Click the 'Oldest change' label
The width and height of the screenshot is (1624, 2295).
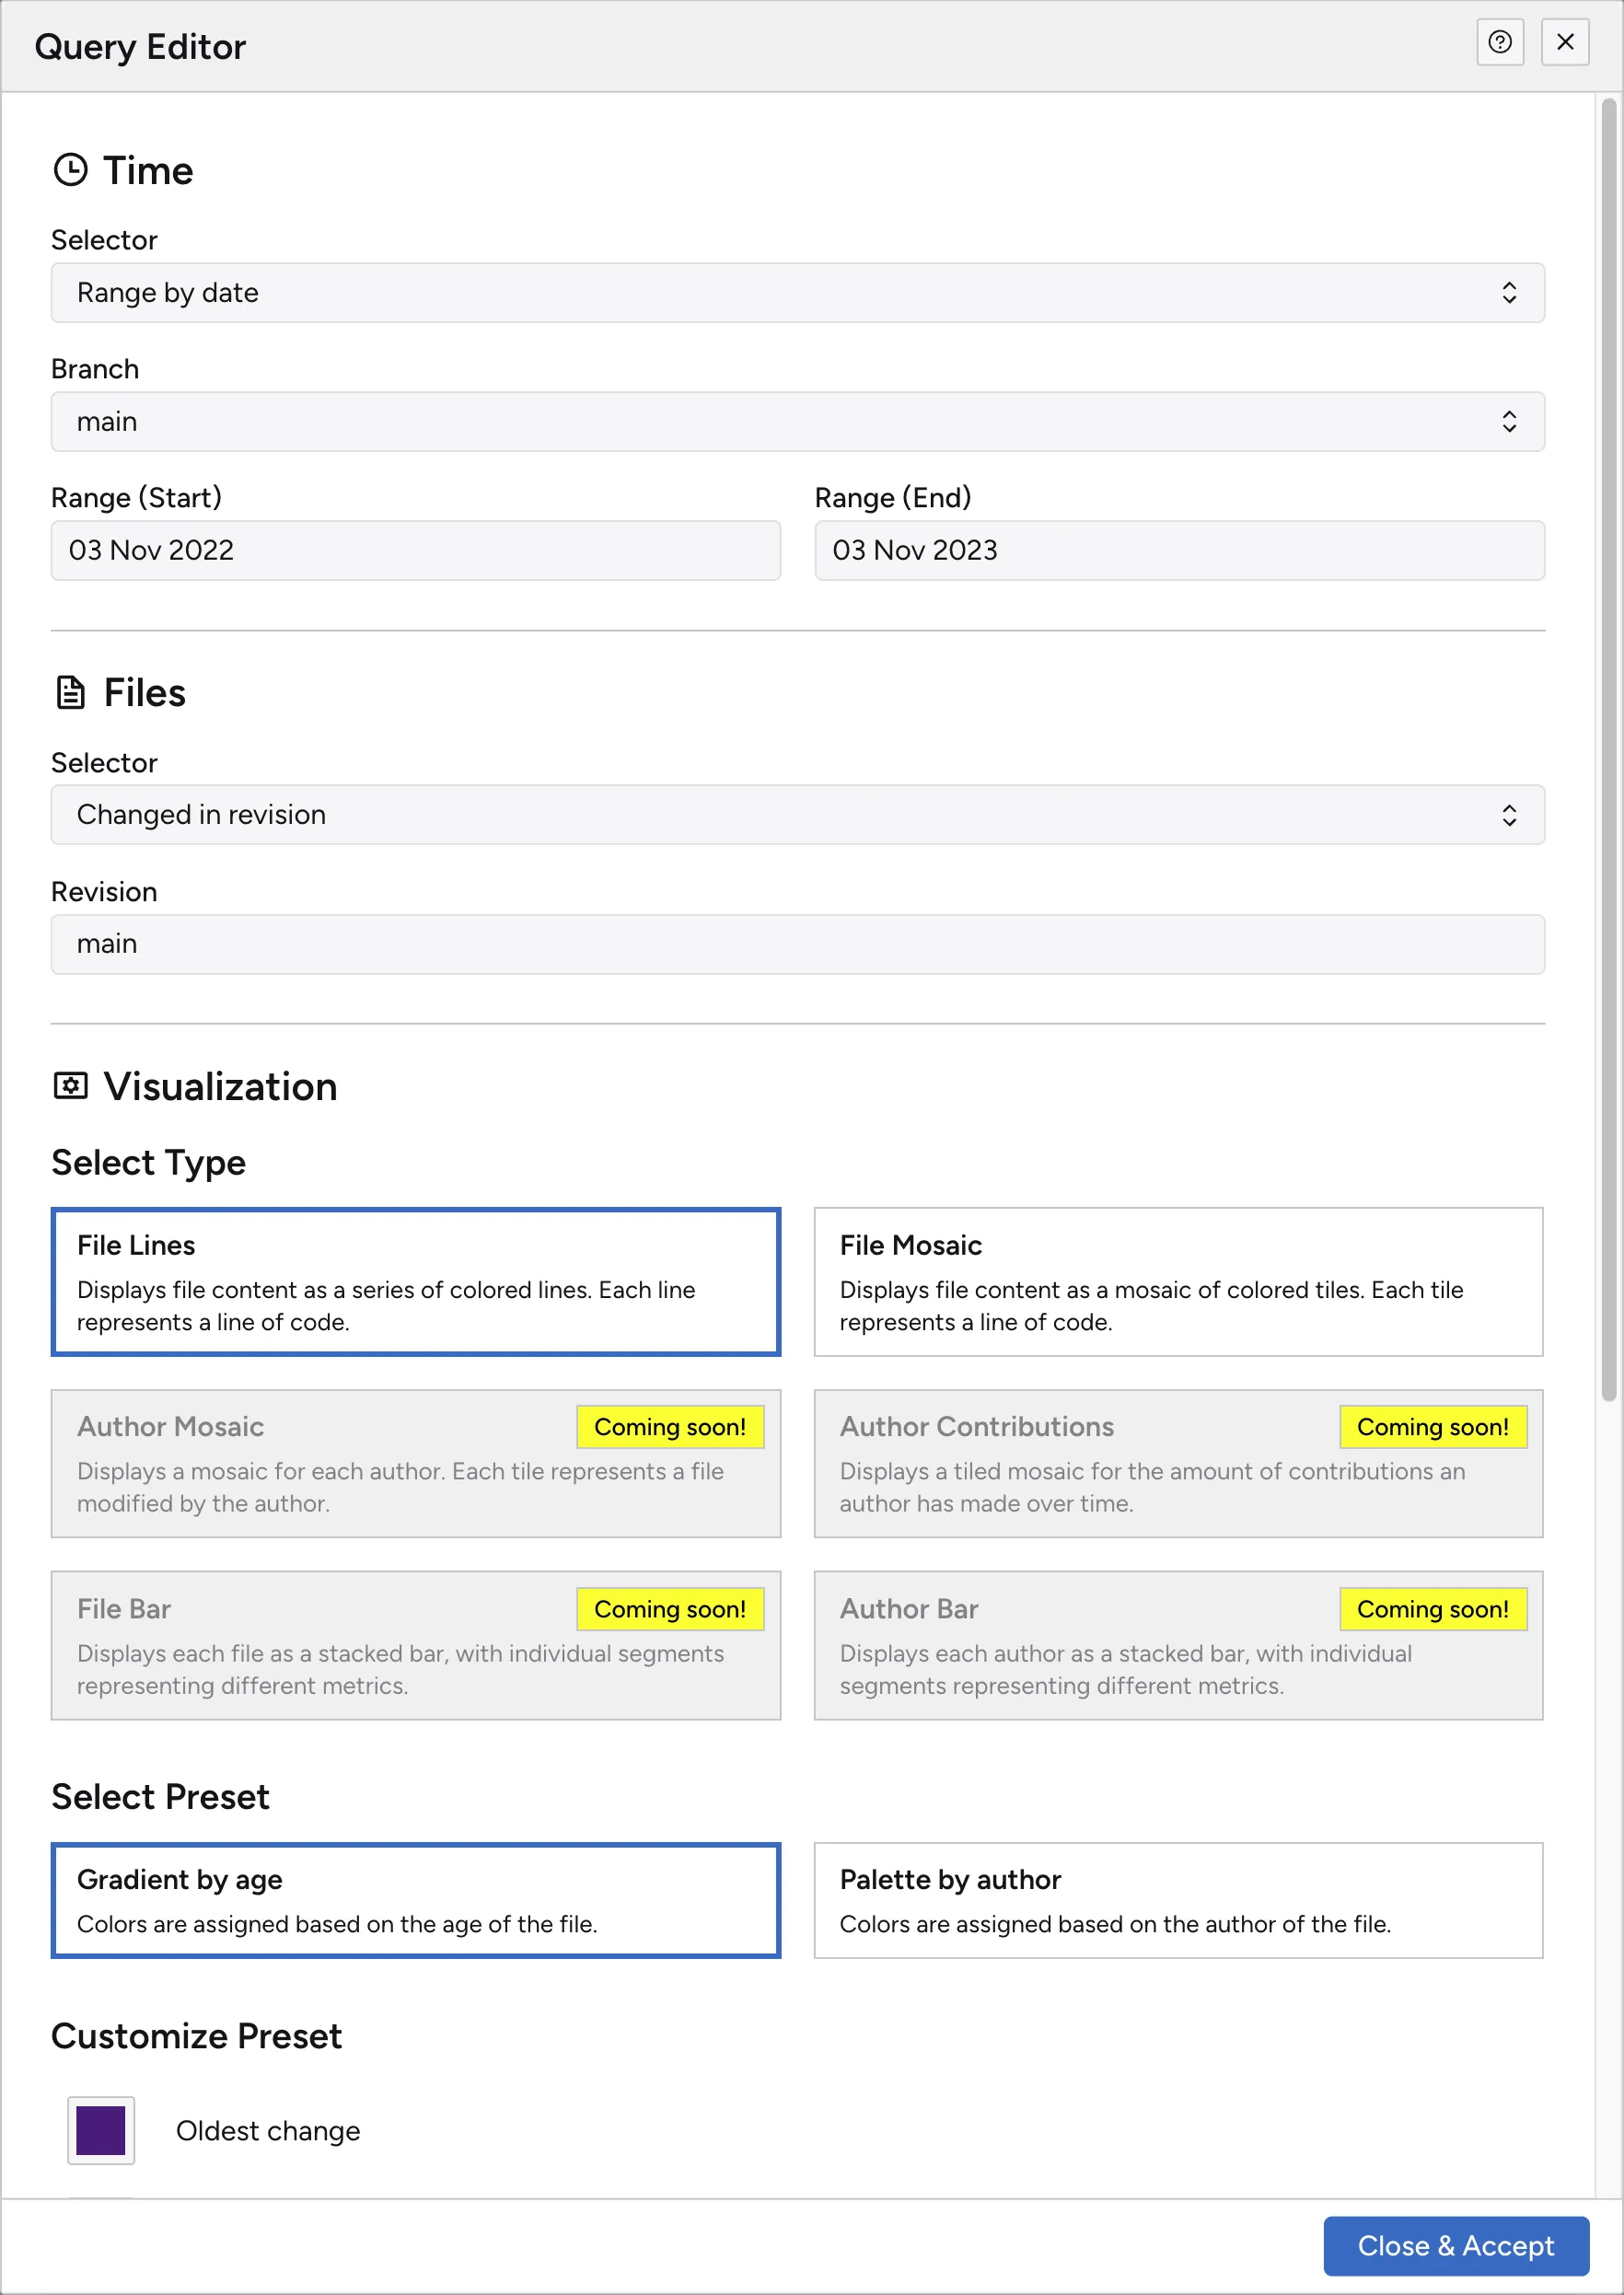pos(268,2131)
